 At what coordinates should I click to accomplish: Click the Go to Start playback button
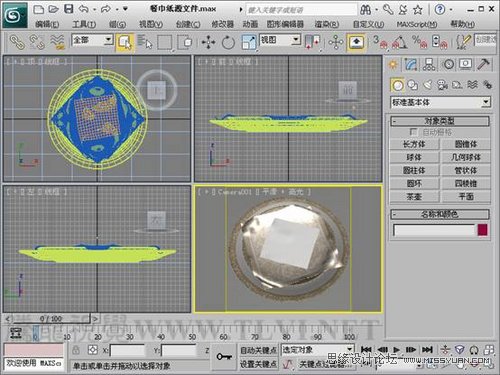[366, 349]
